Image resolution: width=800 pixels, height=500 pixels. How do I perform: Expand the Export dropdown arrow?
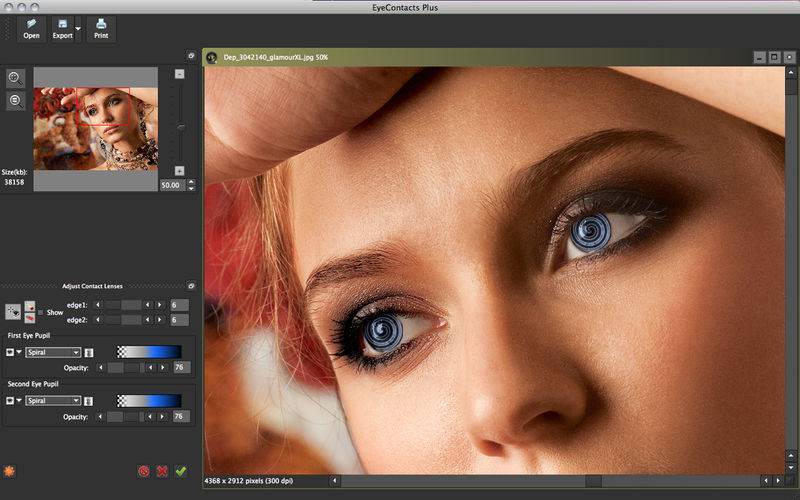pos(78,29)
